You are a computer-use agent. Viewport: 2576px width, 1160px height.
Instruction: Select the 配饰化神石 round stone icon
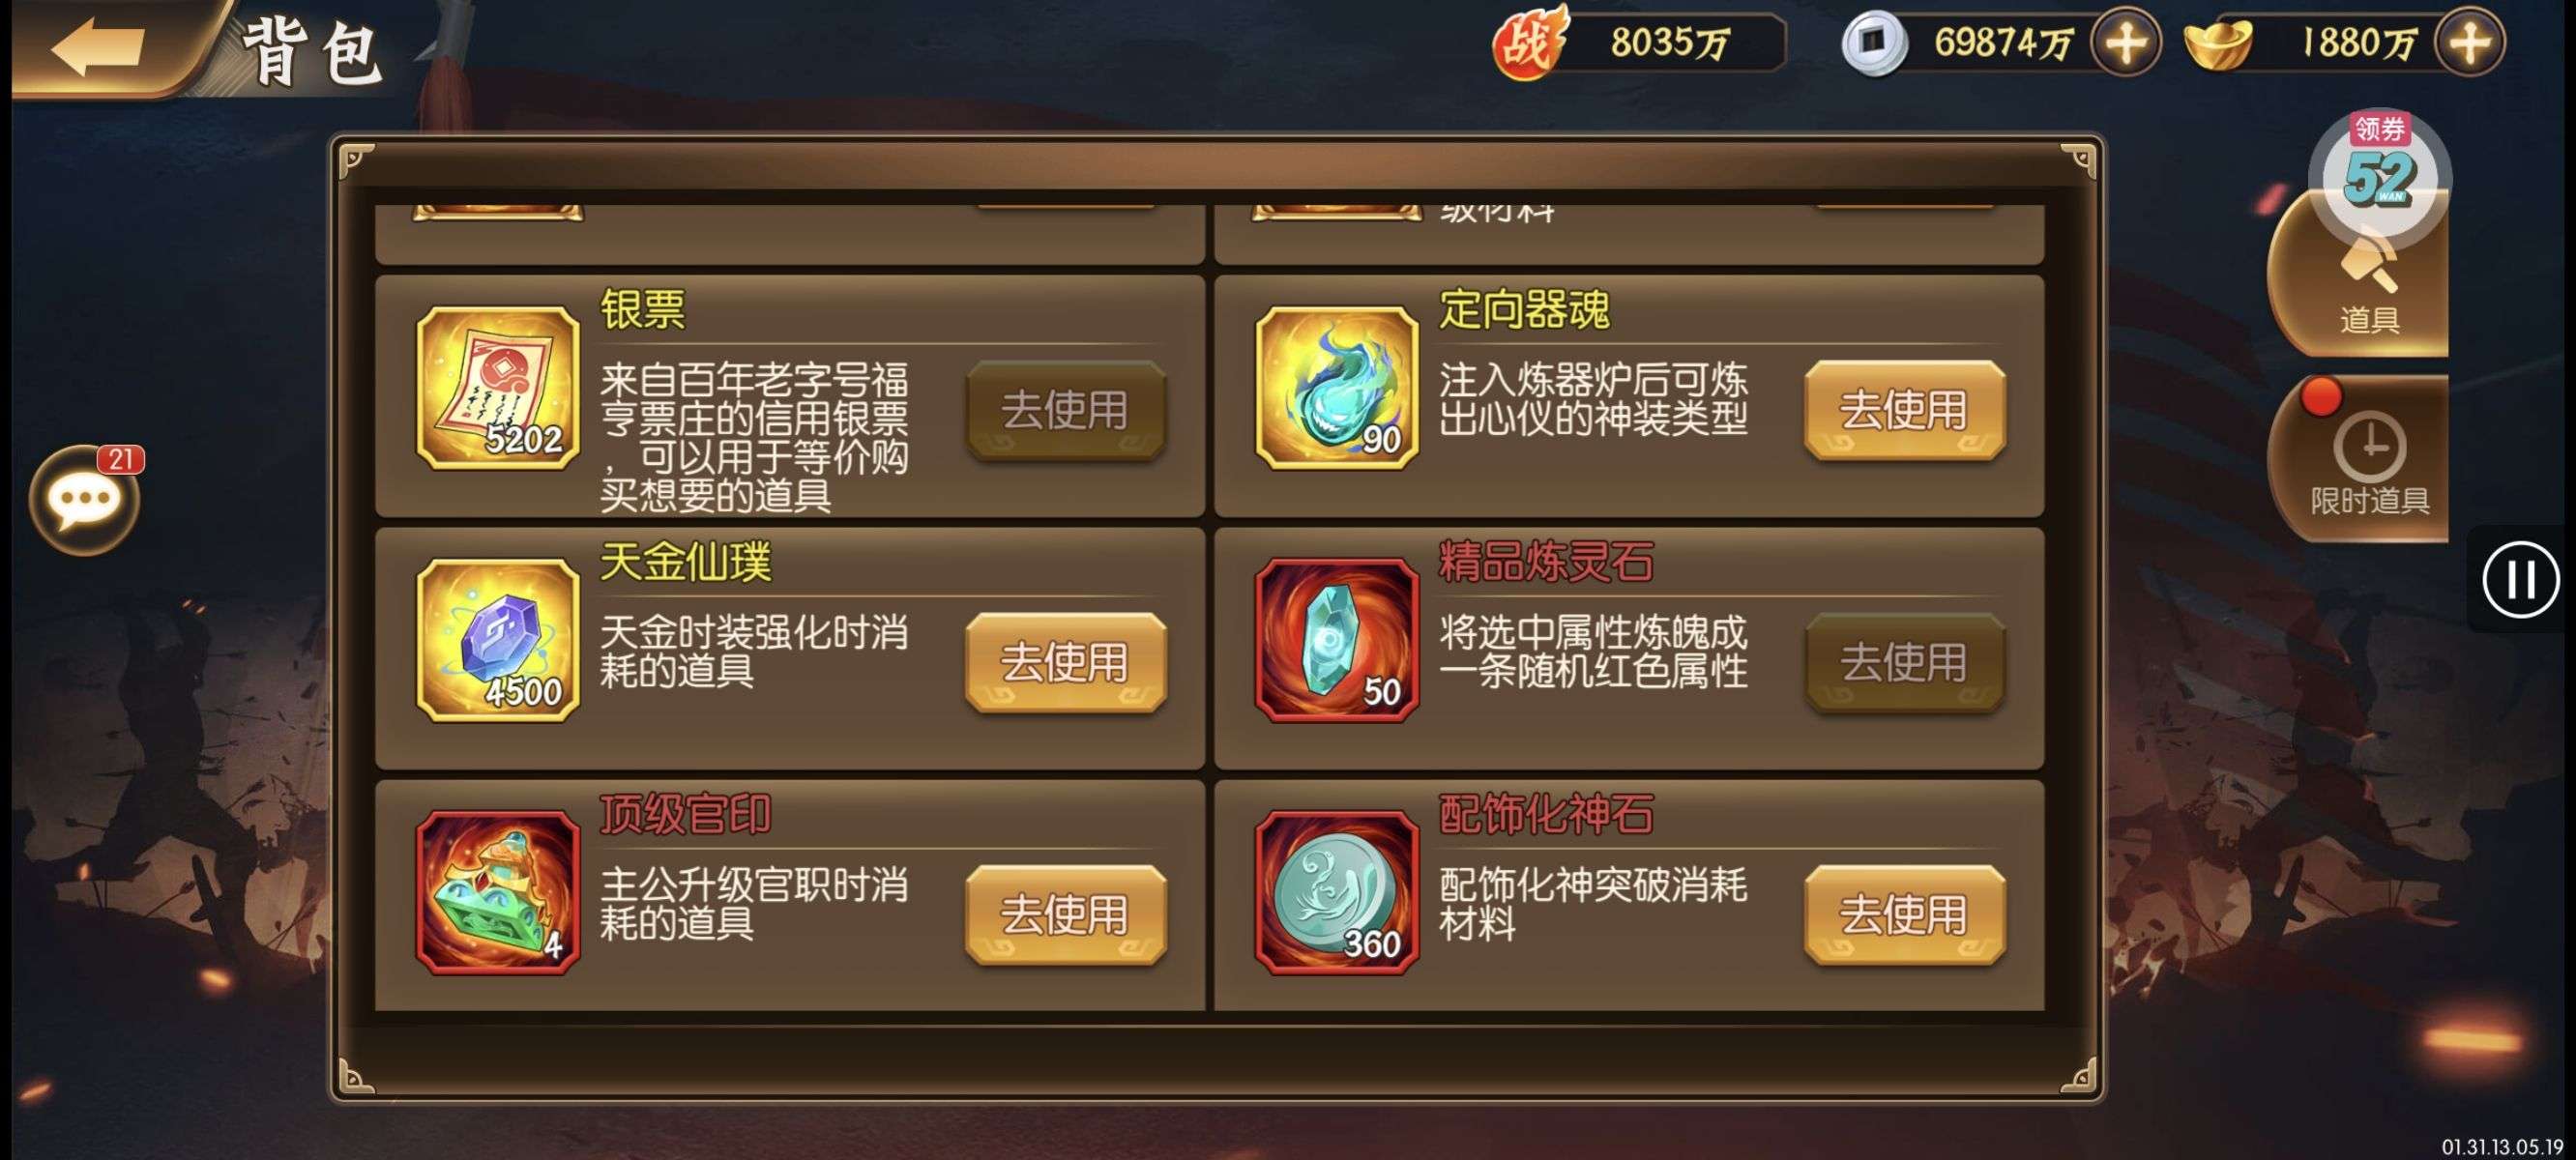pos(1337,892)
